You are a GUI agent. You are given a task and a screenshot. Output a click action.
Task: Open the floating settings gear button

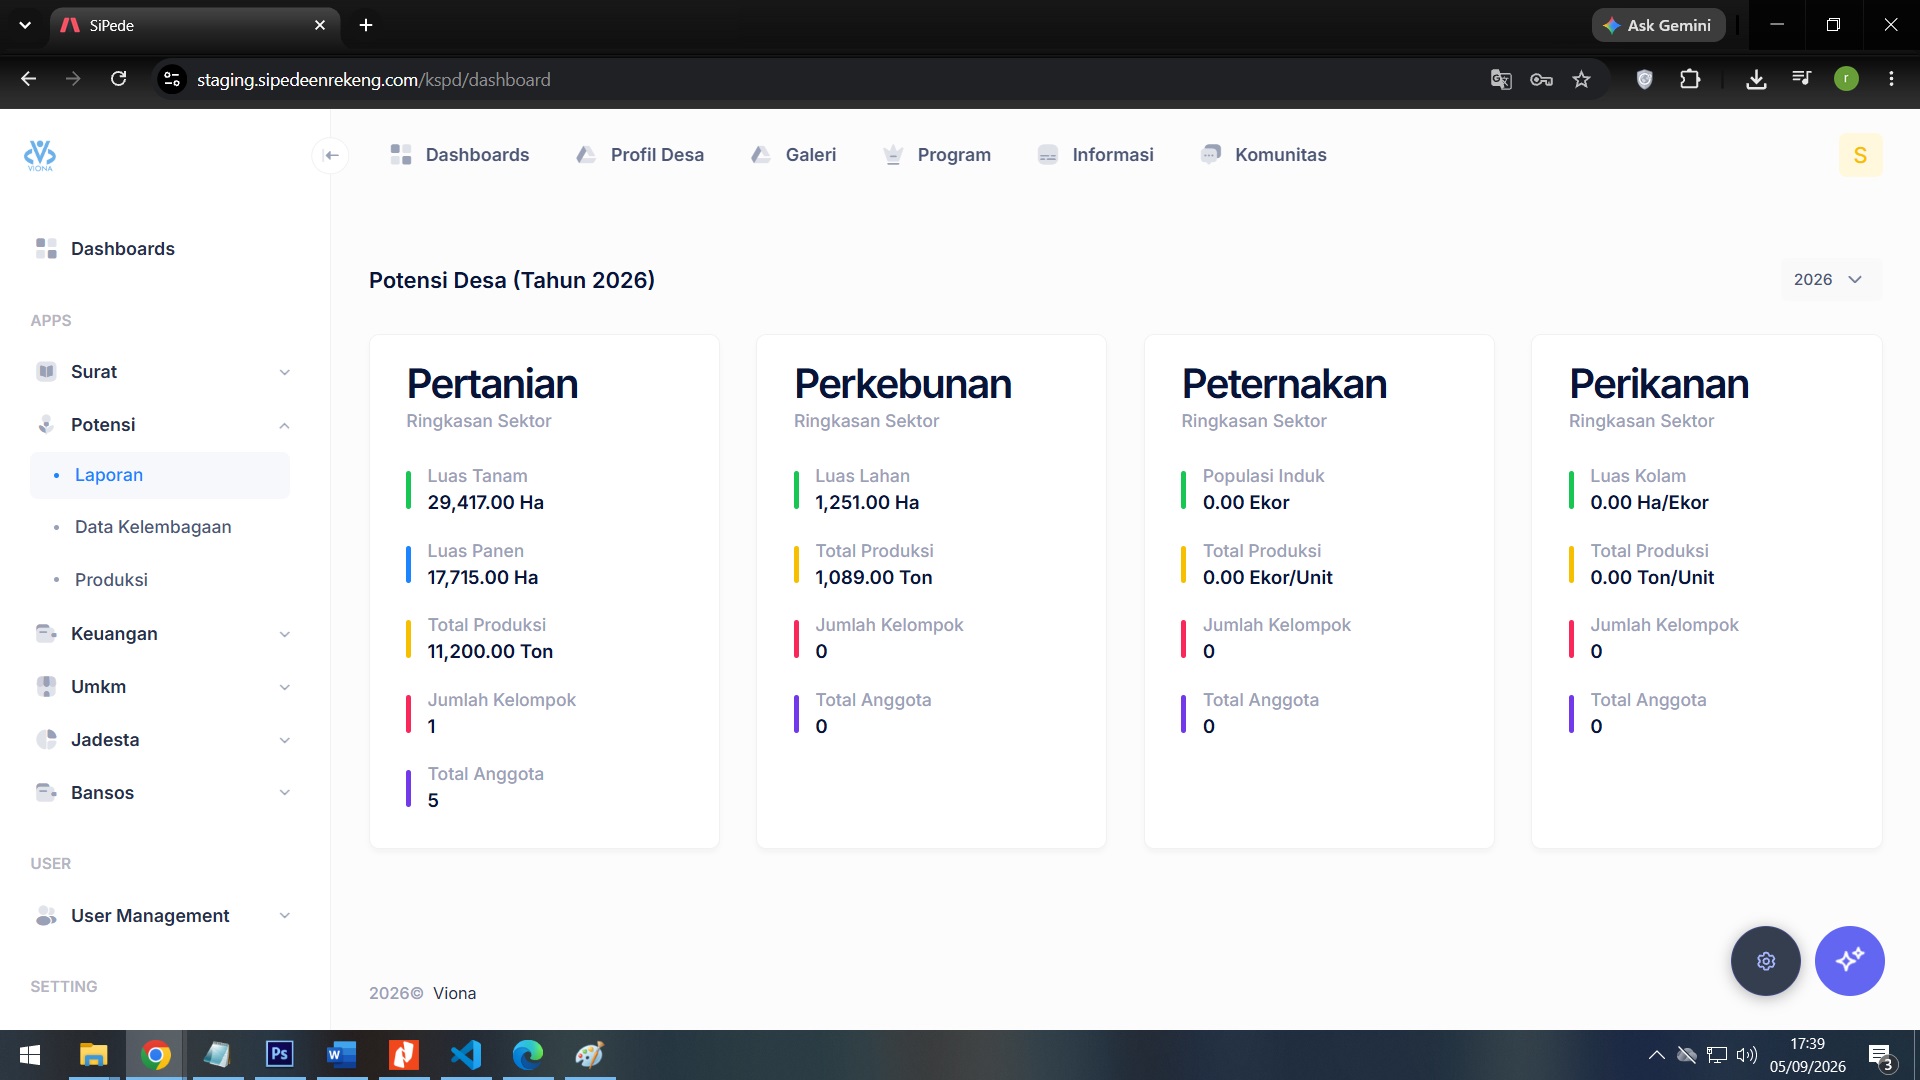[1766, 961]
